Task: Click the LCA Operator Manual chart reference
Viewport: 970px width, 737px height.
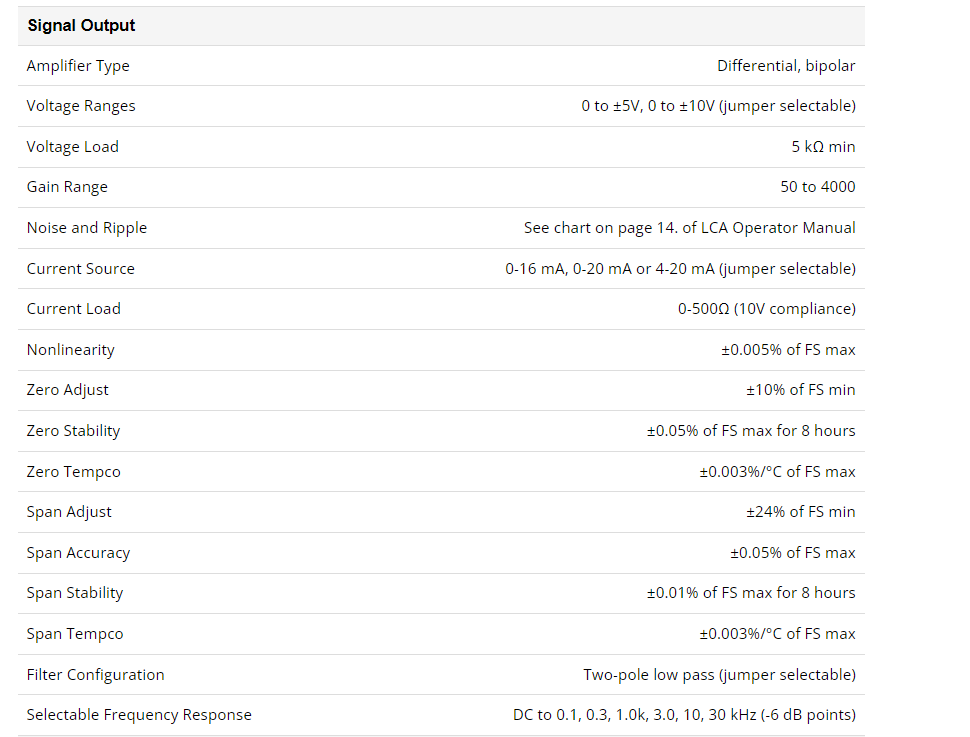Action: pos(689,228)
